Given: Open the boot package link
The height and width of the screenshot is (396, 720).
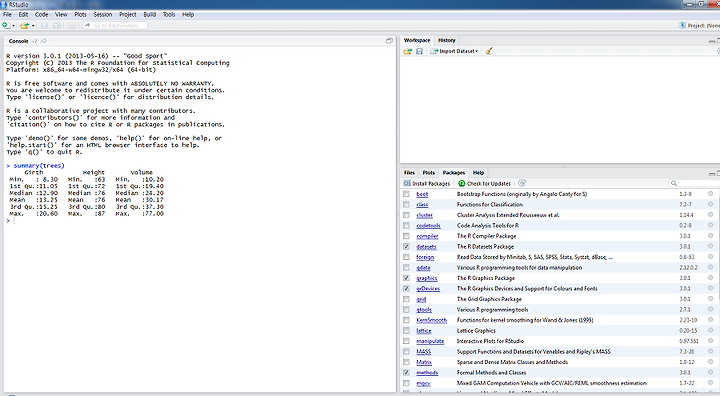Looking at the screenshot, I should pos(422,194).
